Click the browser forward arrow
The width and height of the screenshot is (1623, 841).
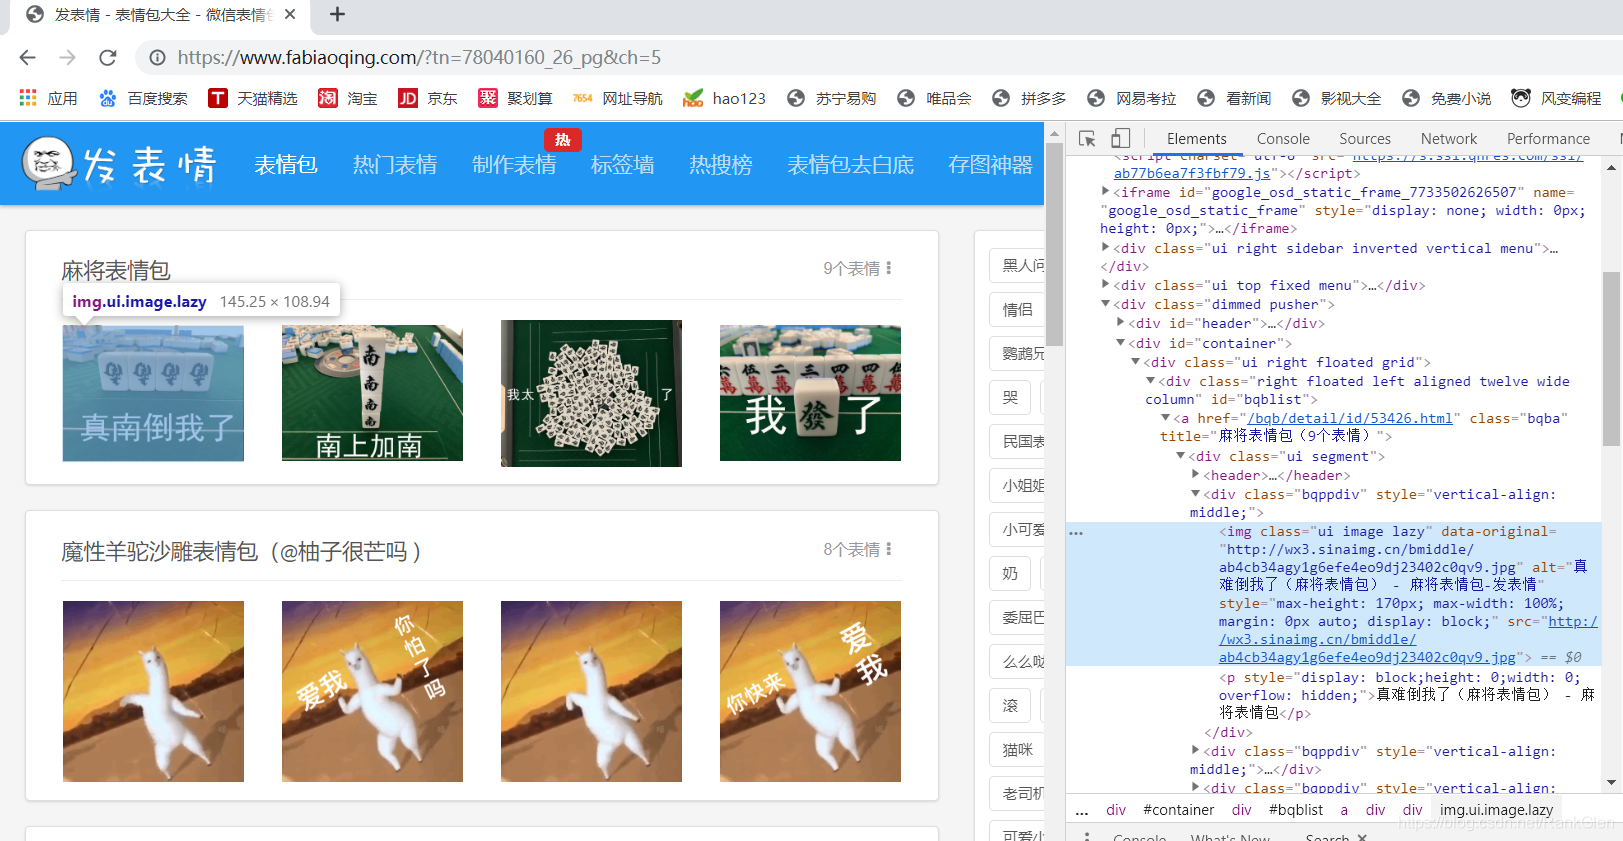click(67, 58)
